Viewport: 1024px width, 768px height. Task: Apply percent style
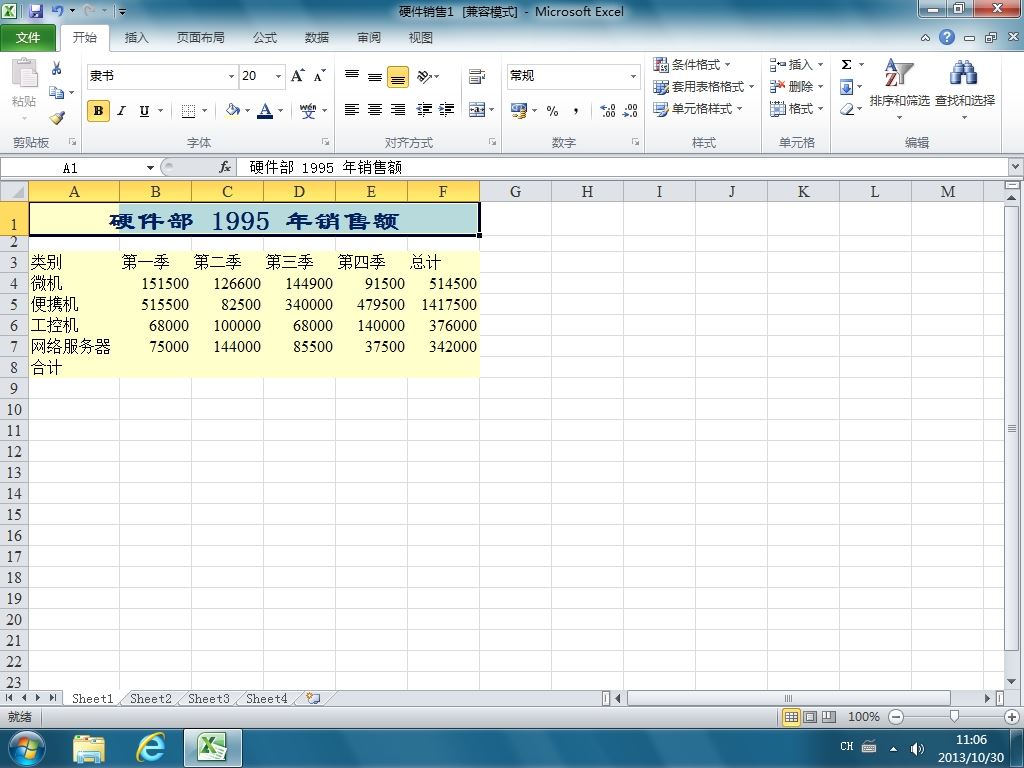[552, 110]
